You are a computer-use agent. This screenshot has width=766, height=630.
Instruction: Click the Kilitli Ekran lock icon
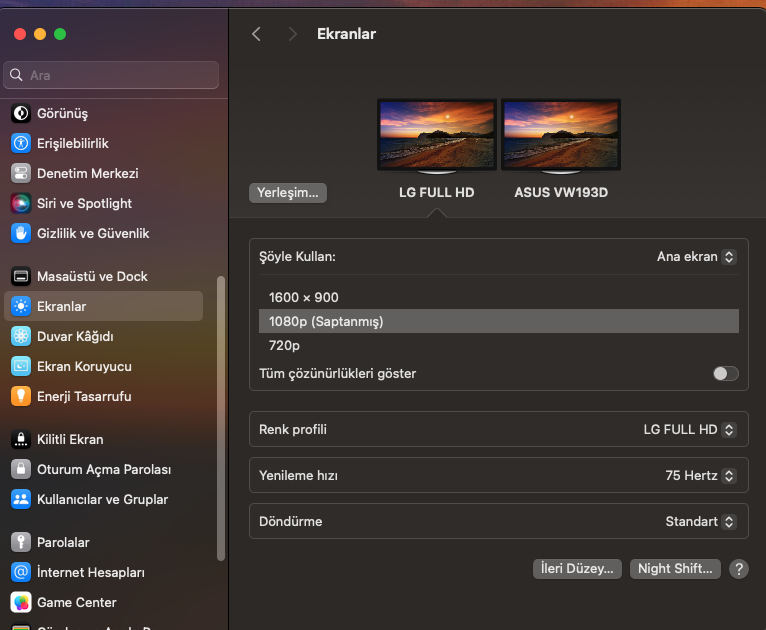pos(21,439)
